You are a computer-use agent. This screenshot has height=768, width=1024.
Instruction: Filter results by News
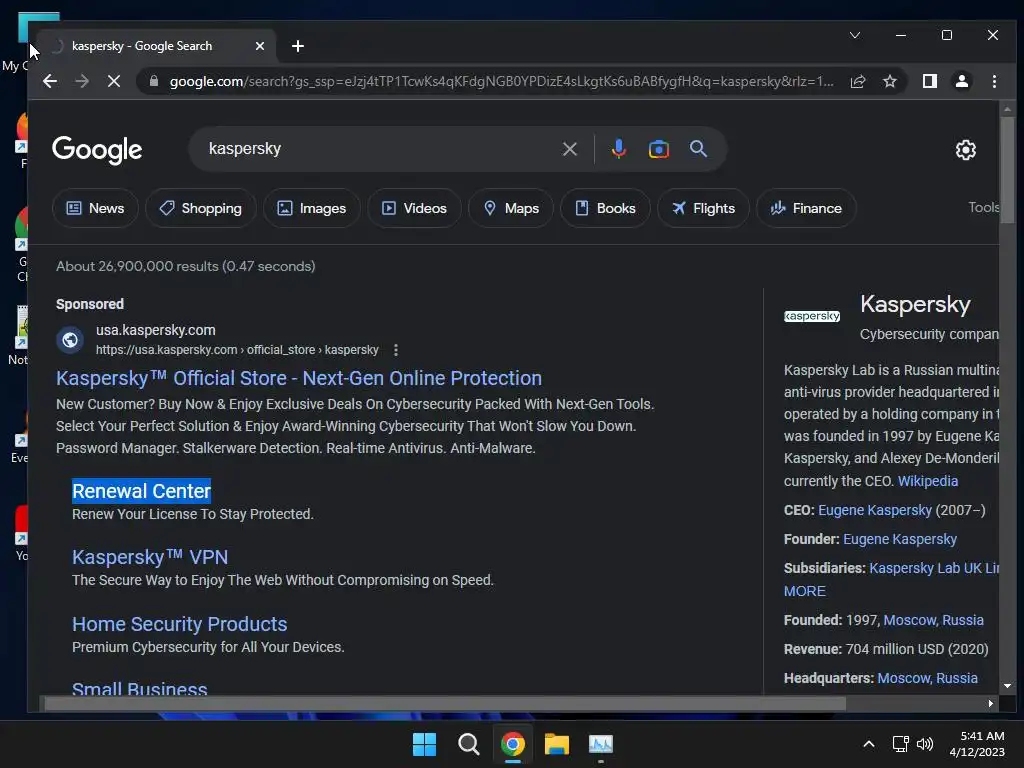[x=95, y=208]
